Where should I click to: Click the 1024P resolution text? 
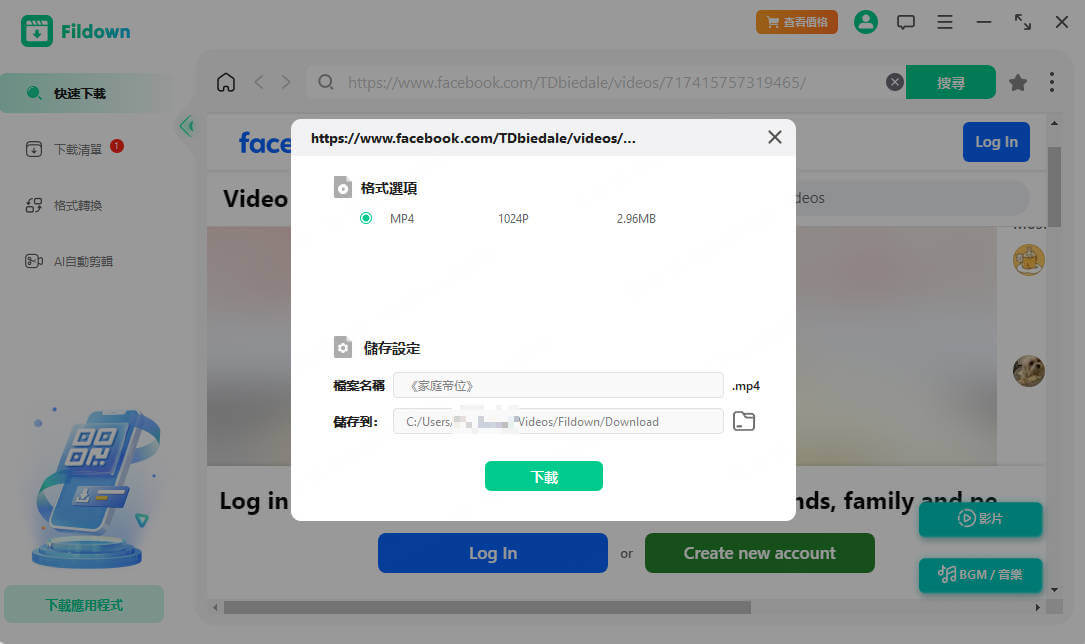(x=513, y=219)
